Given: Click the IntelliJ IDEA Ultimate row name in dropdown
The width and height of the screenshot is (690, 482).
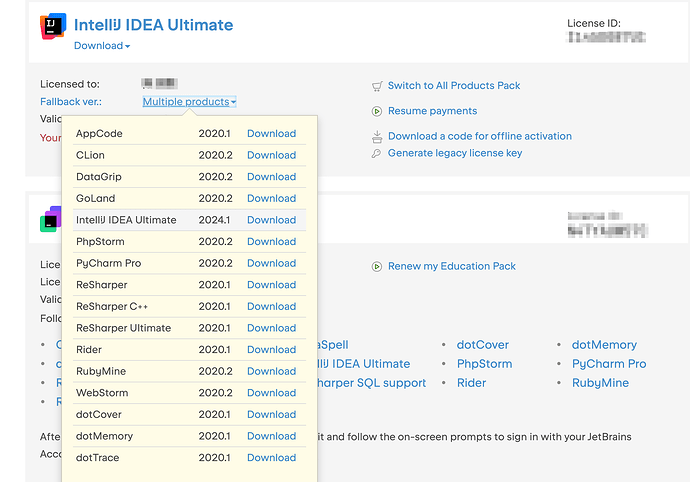Looking at the screenshot, I should click(126, 220).
